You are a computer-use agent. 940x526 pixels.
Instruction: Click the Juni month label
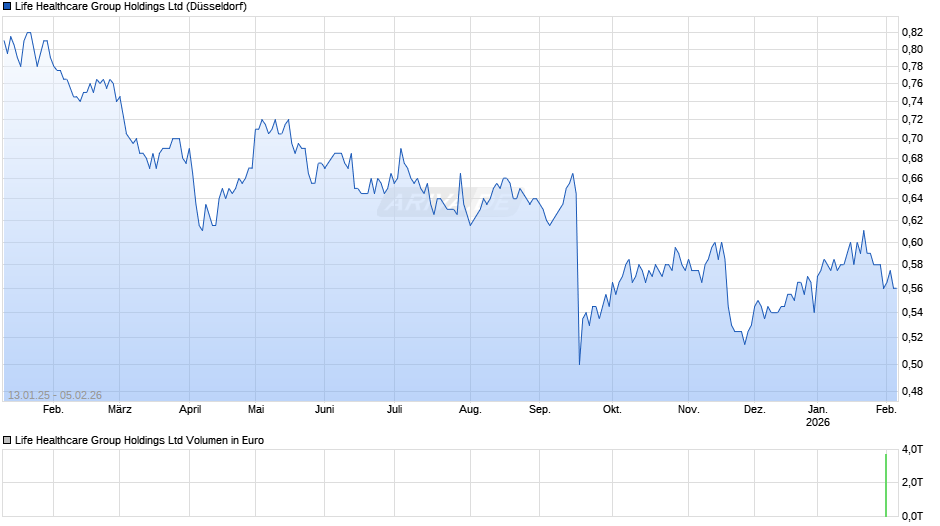pos(324,409)
